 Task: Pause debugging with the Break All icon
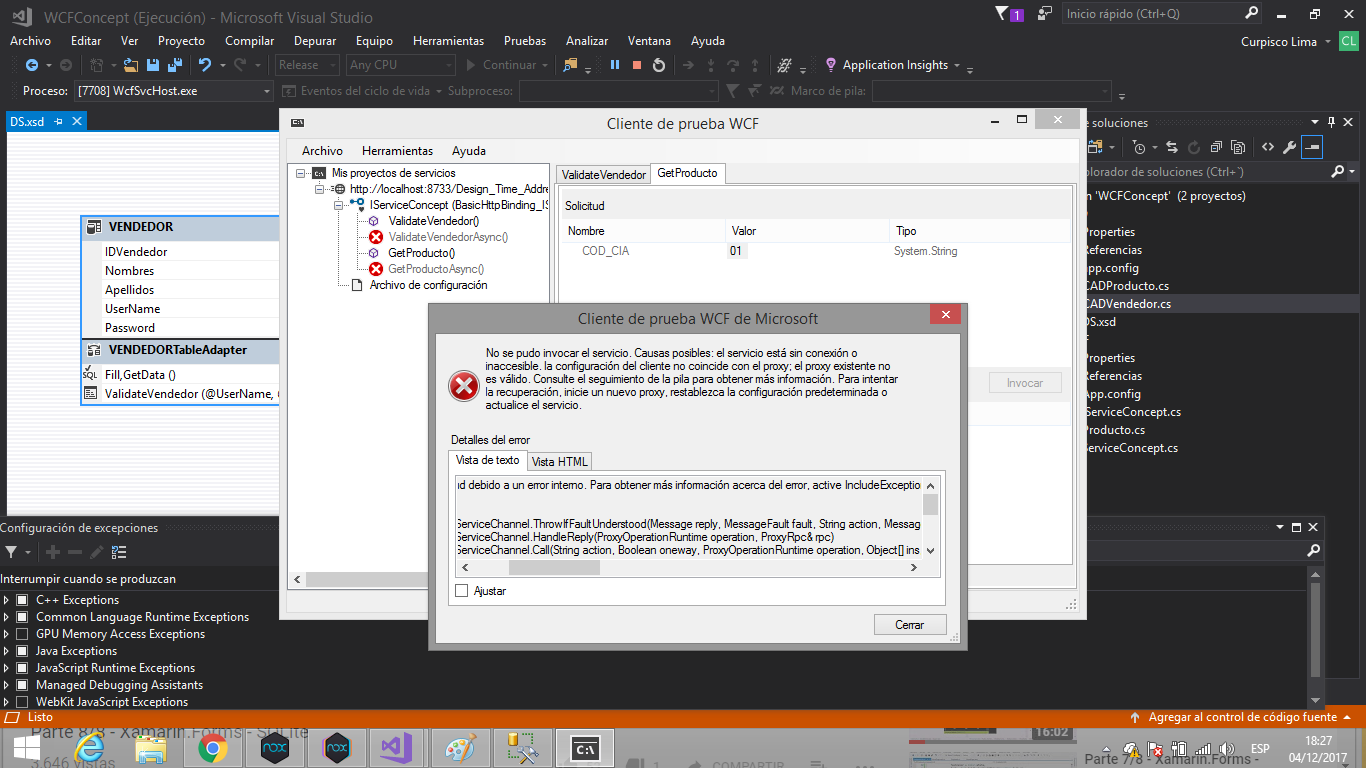(614, 65)
